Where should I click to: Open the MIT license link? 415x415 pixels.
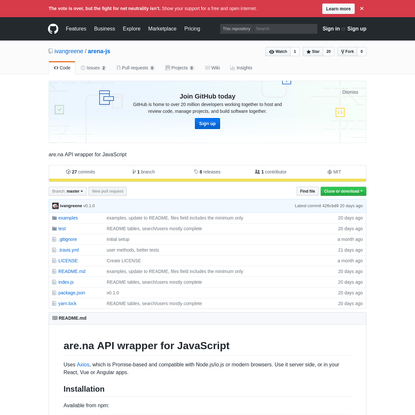pos(334,172)
